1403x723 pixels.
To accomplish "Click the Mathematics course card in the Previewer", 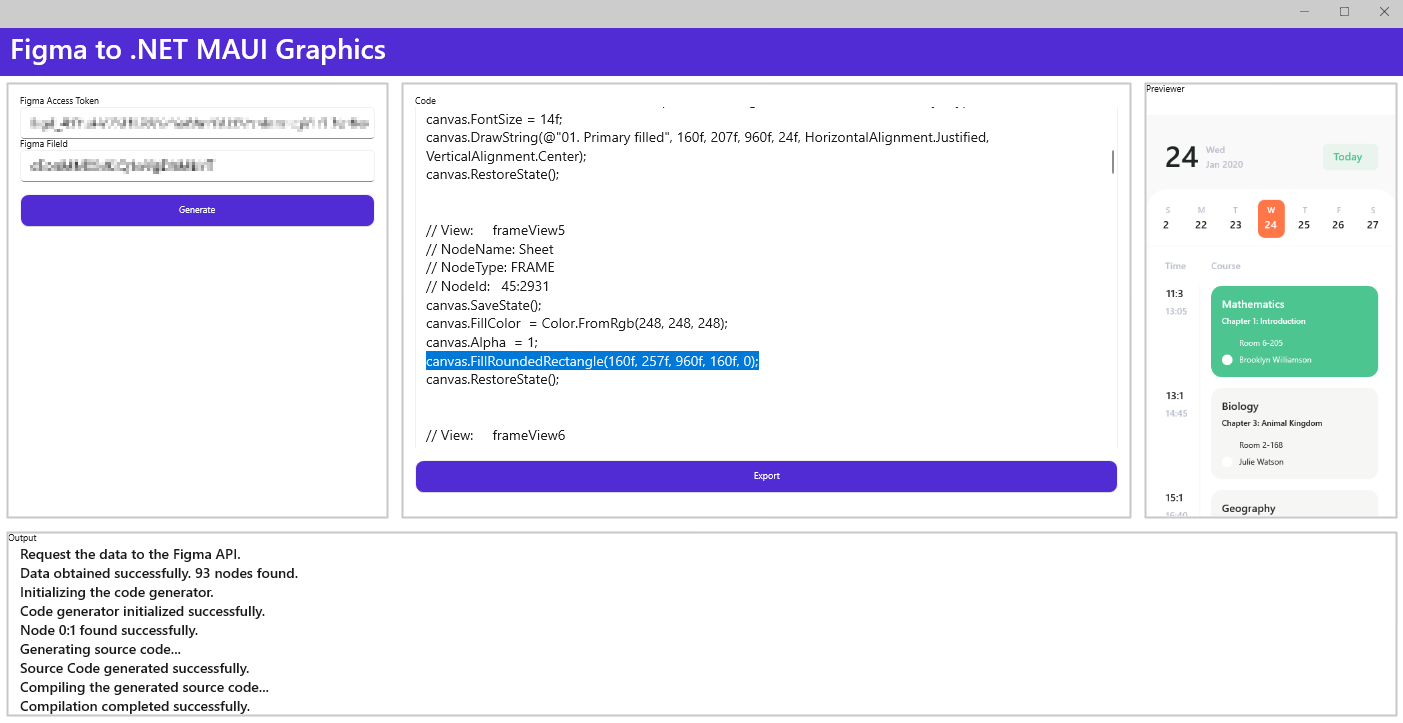I will point(1294,331).
